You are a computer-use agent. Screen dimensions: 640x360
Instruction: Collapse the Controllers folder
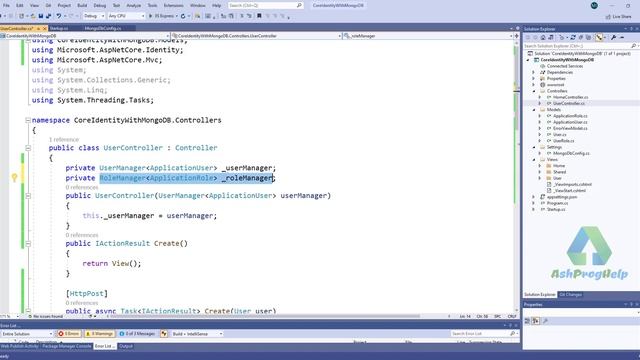click(x=534, y=91)
